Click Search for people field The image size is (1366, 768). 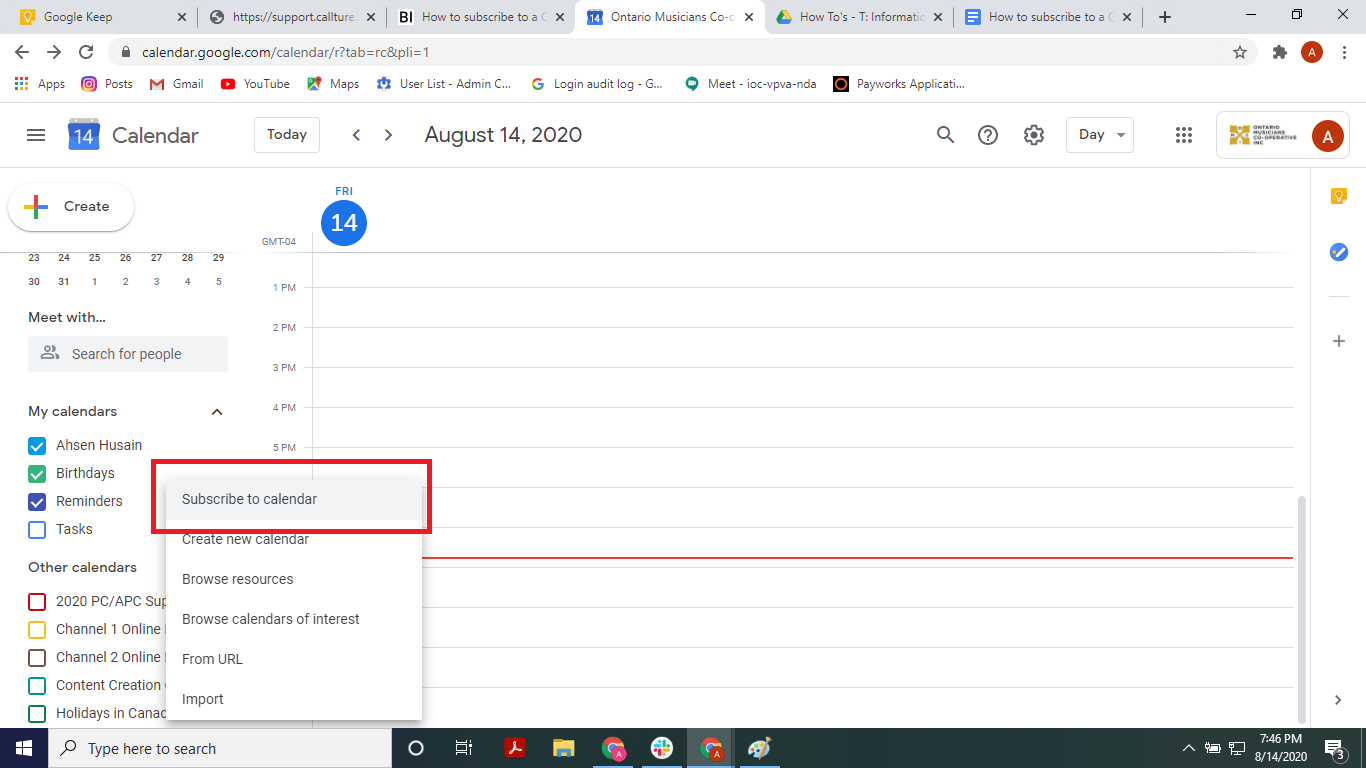tap(128, 354)
